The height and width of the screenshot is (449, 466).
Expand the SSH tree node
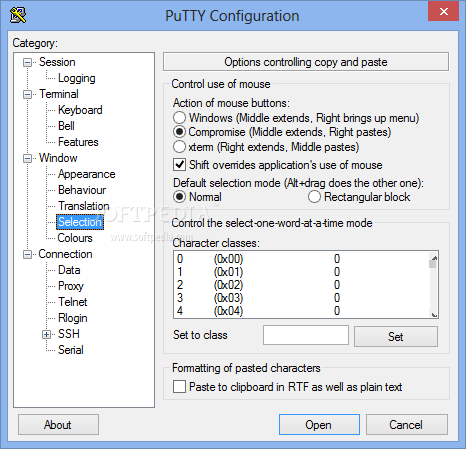click(x=46, y=334)
